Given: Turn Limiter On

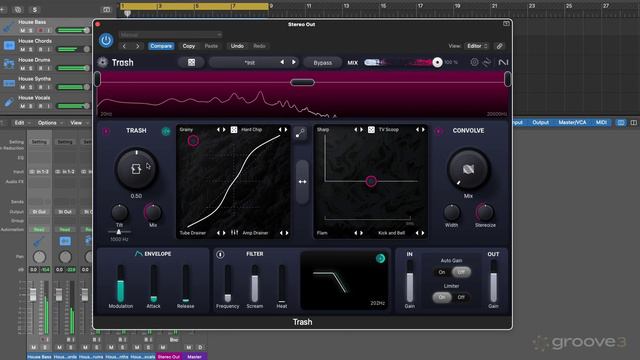Looking at the screenshot, I should coord(442,297).
